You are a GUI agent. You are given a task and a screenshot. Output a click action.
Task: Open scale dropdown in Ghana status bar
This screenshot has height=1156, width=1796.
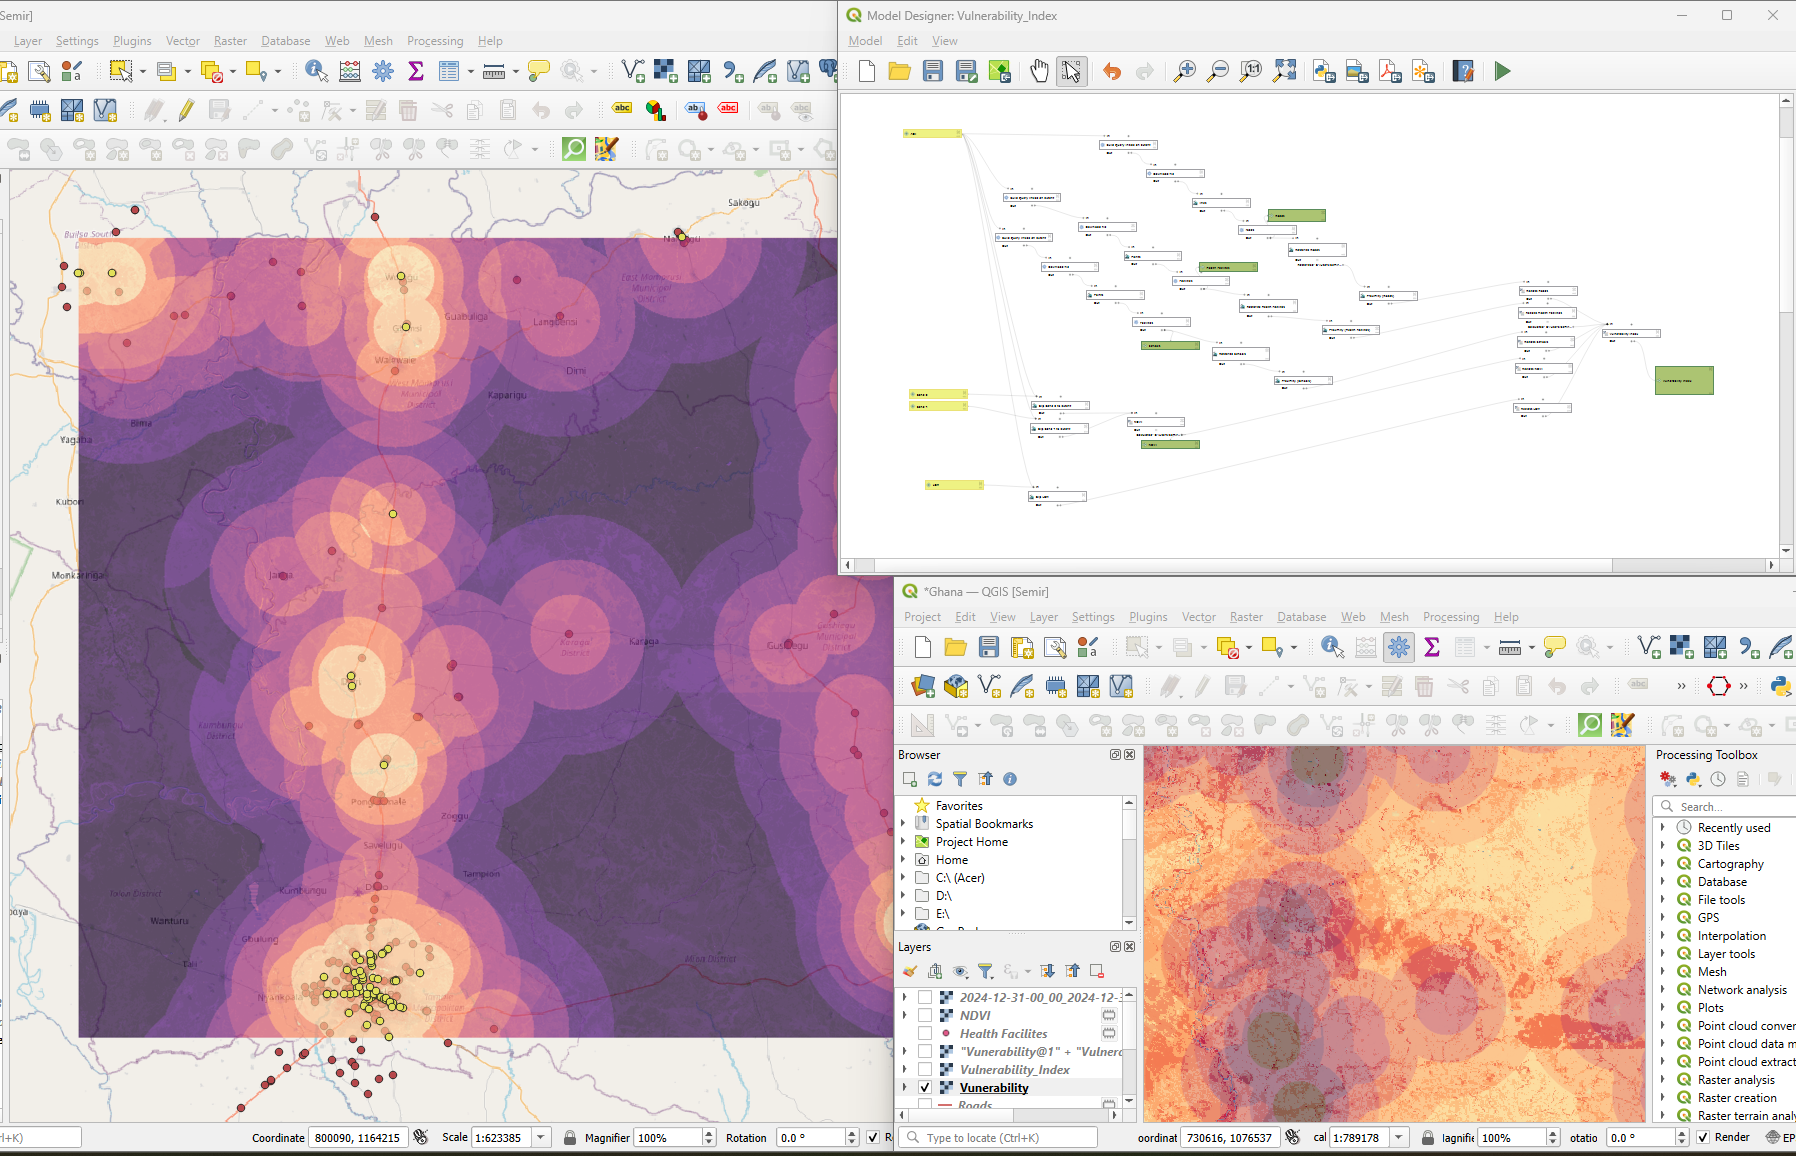tap(1399, 1137)
